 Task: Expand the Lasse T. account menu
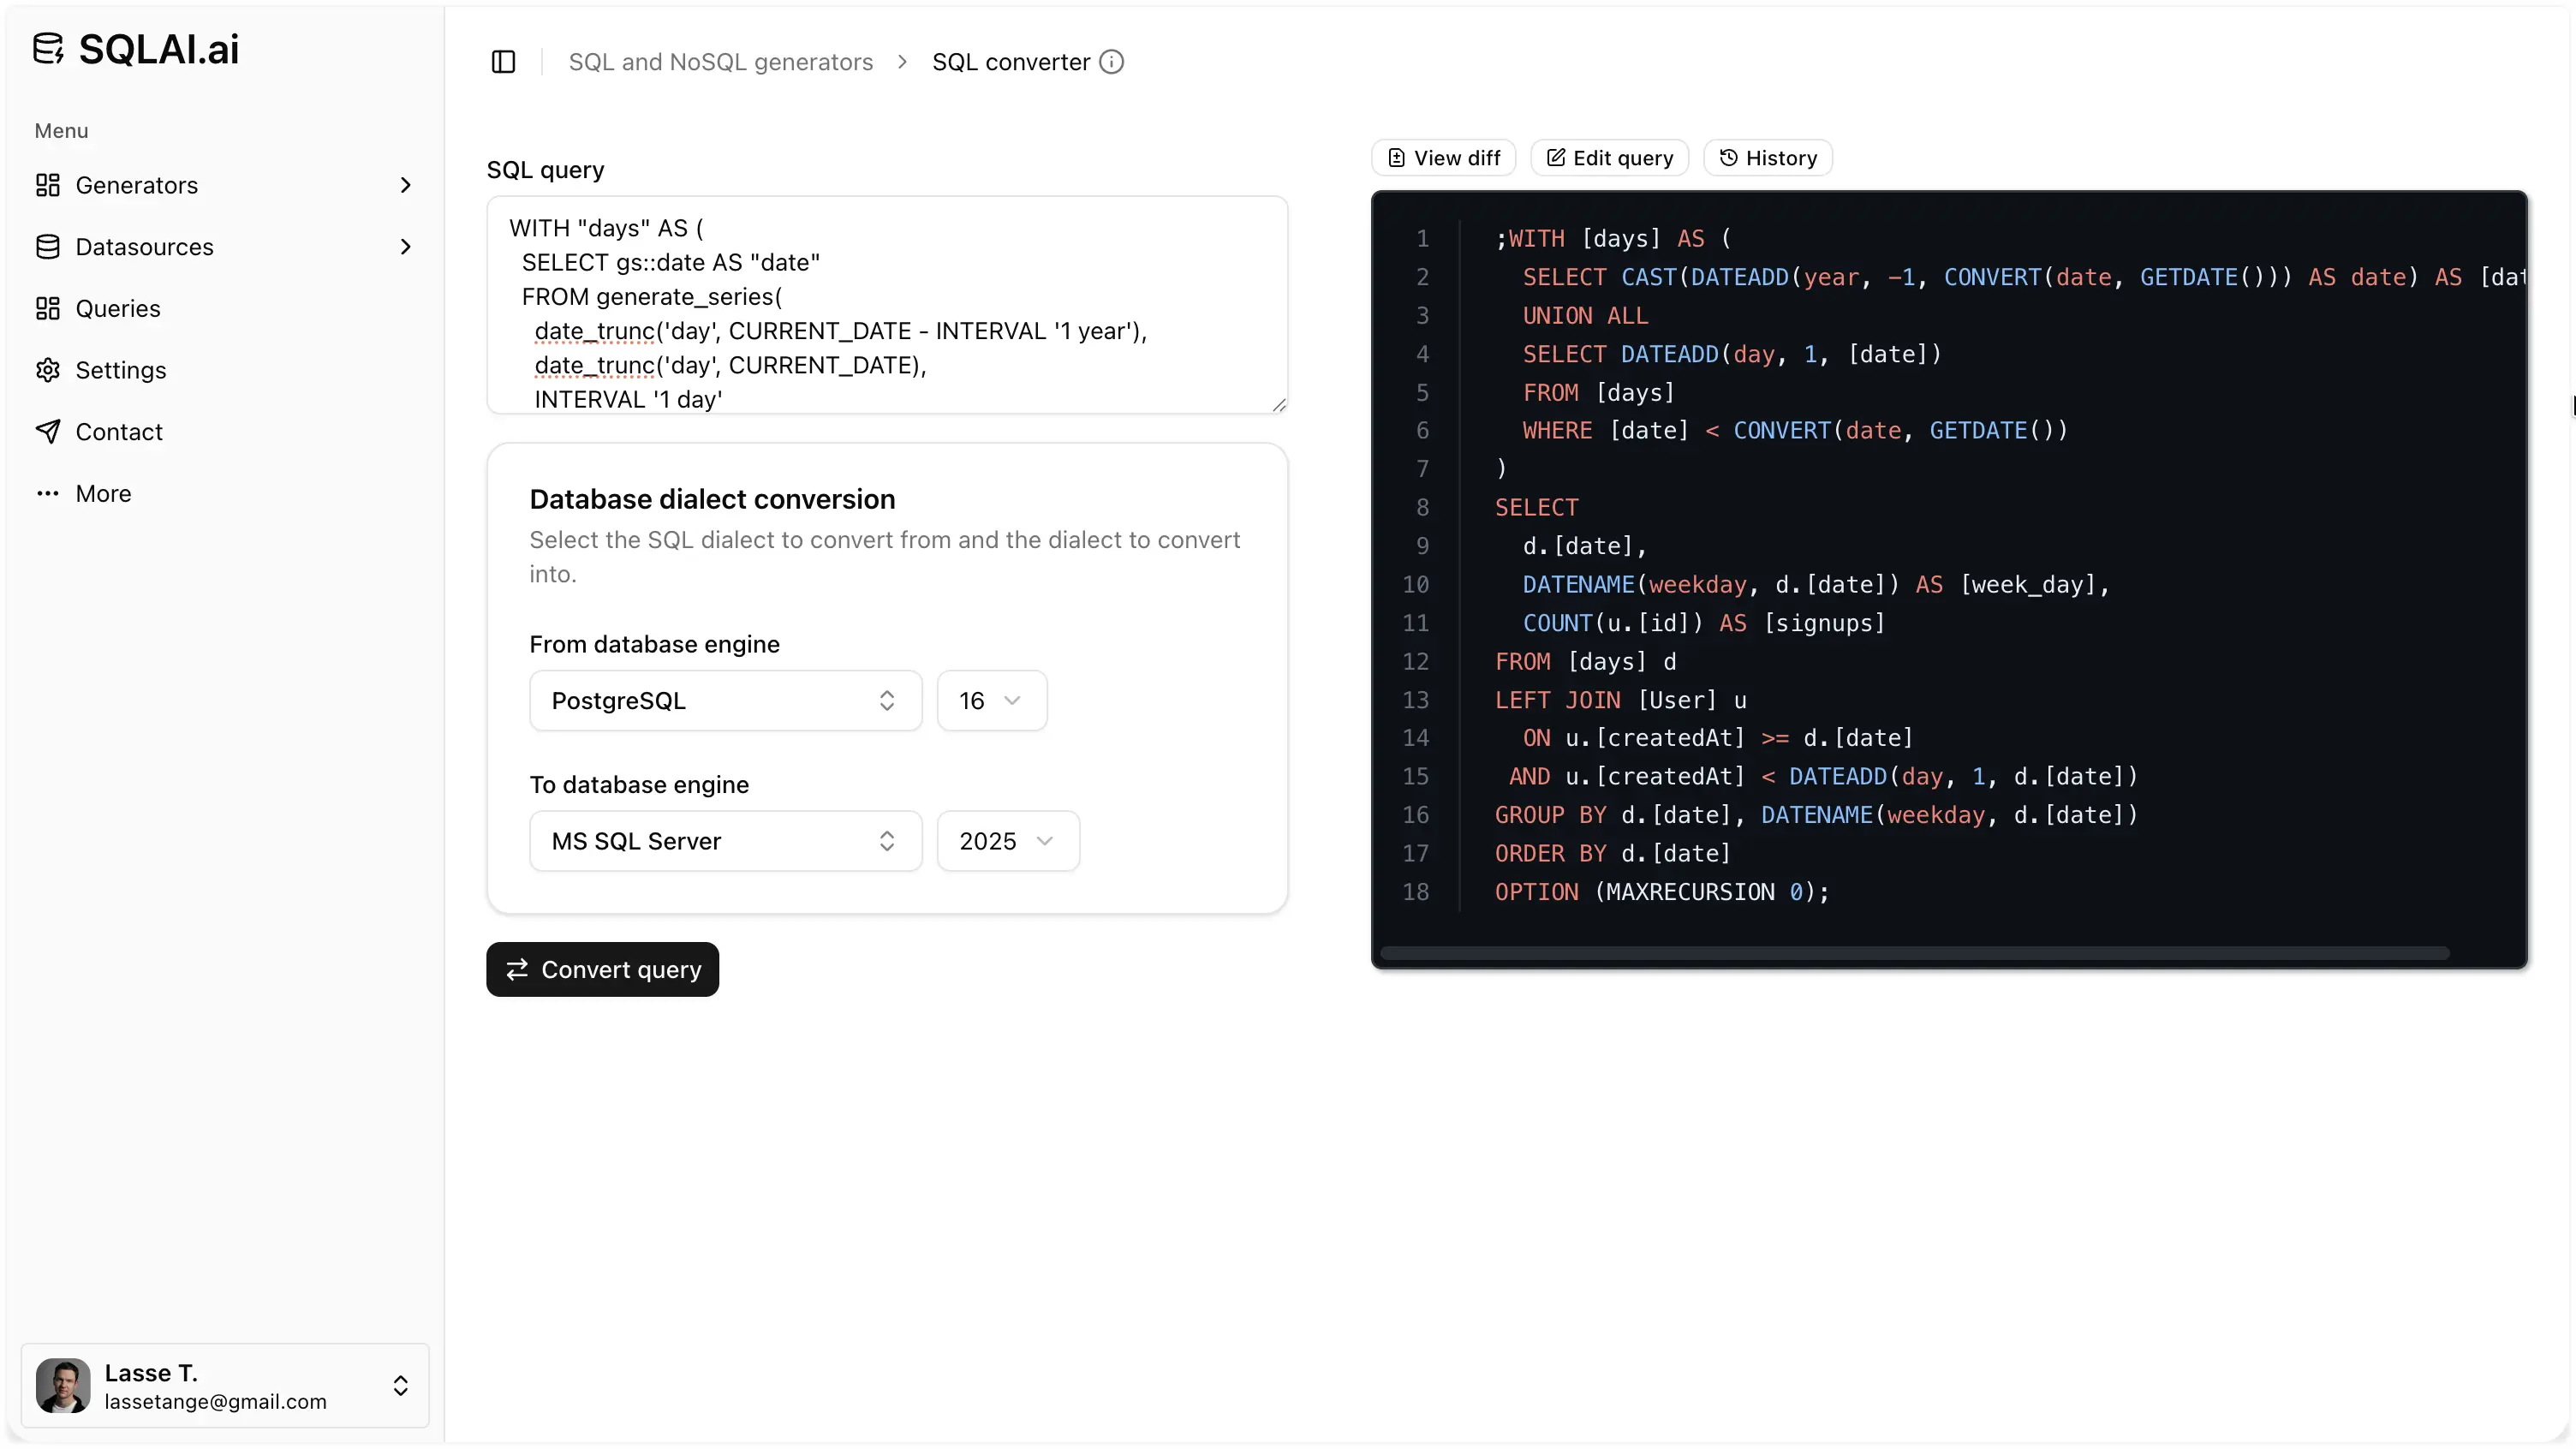point(400,1386)
